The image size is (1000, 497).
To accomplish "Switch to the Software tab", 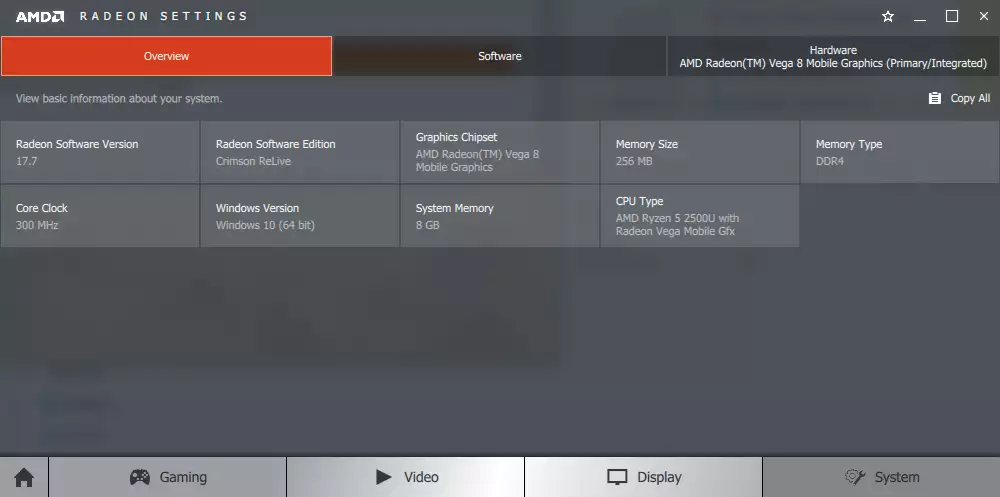I will [x=500, y=56].
